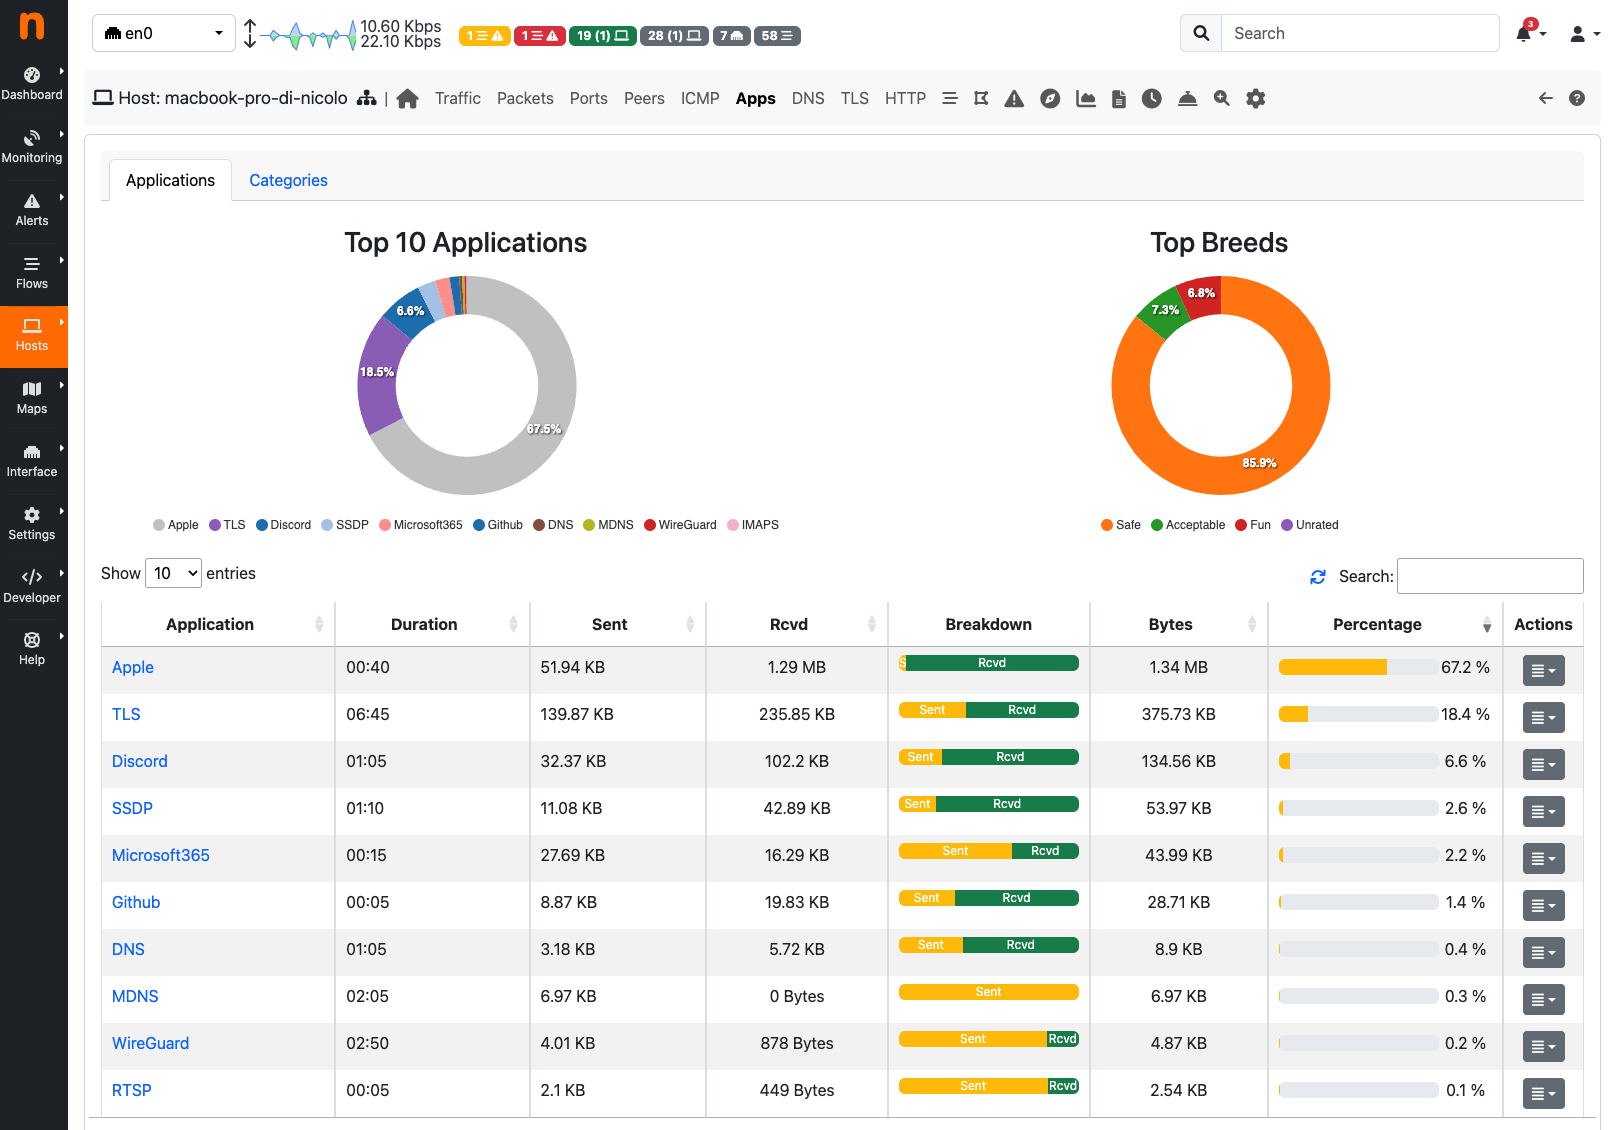This screenshot has width=1613, height=1130.
Task: Sort table by Percentage column
Action: tap(1386, 624)
